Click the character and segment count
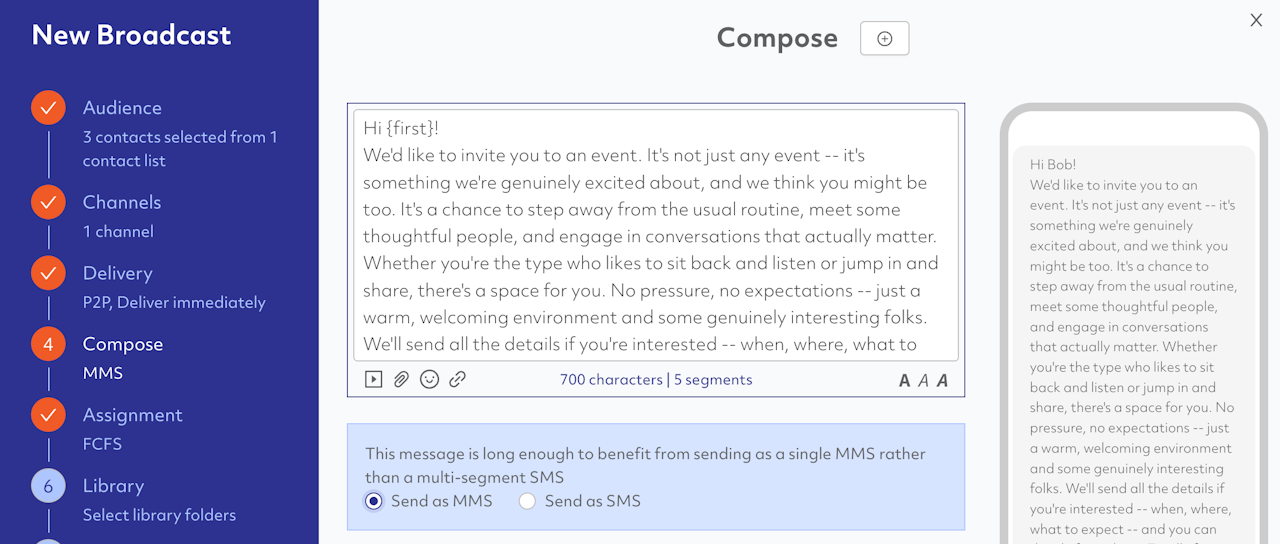The image size is (1280, 544). (x=656, y=380)
